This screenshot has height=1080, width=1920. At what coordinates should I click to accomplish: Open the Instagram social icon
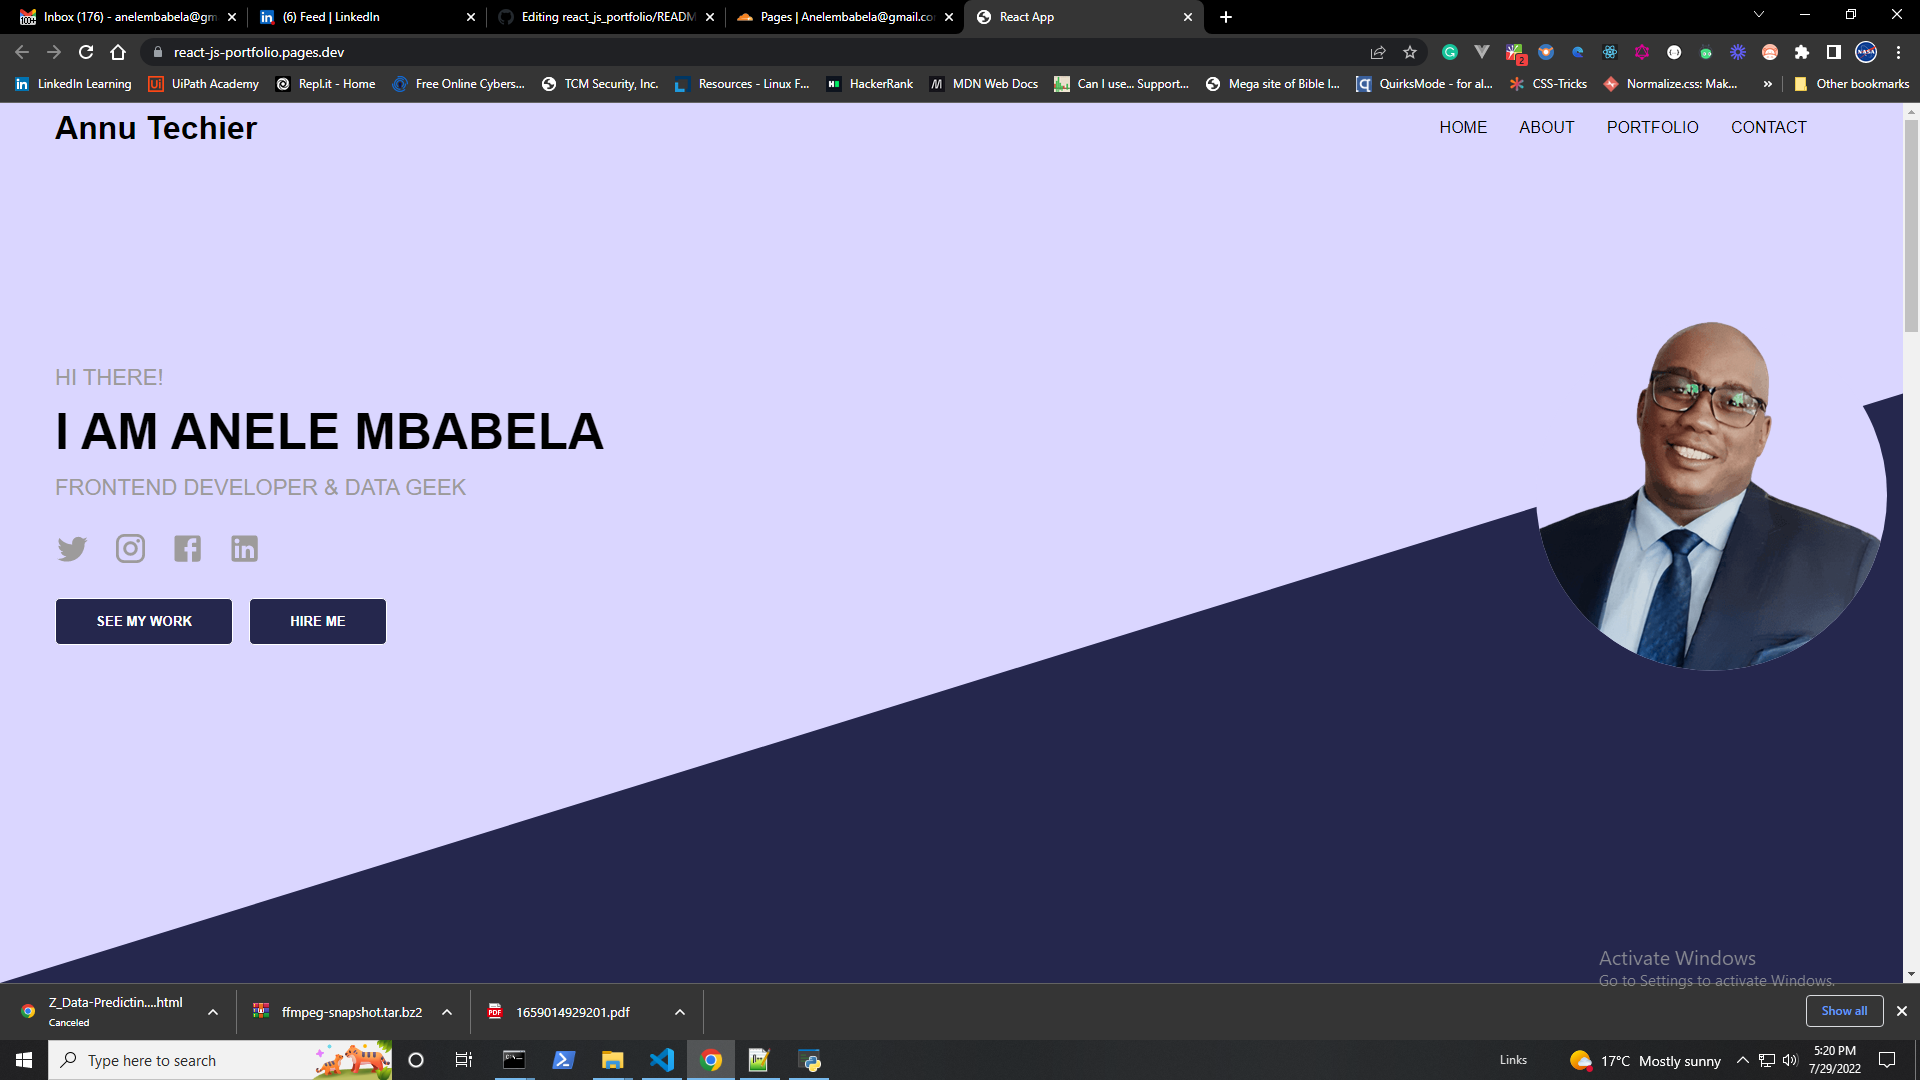coord(130,548)
